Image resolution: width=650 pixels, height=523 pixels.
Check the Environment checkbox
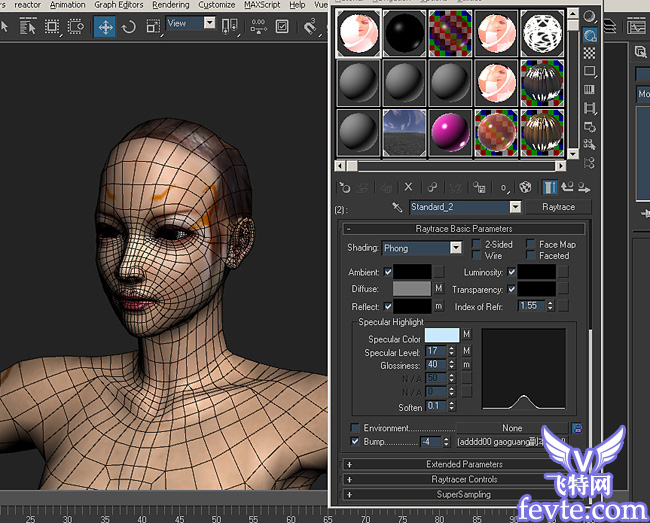tap(355, 428)
